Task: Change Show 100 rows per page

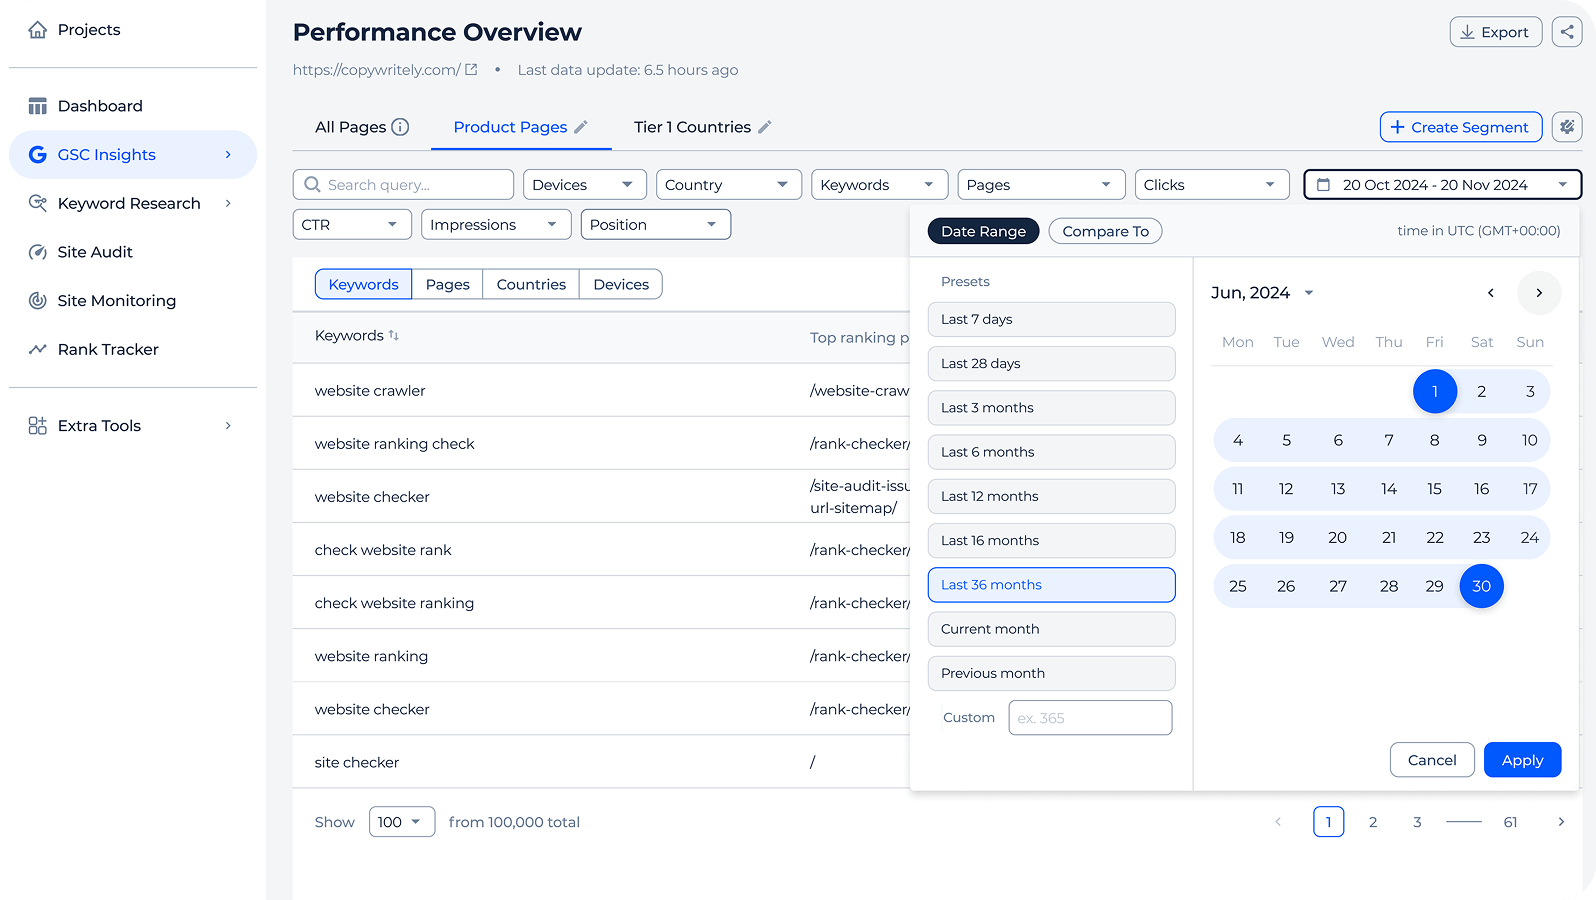Action: 402,822
